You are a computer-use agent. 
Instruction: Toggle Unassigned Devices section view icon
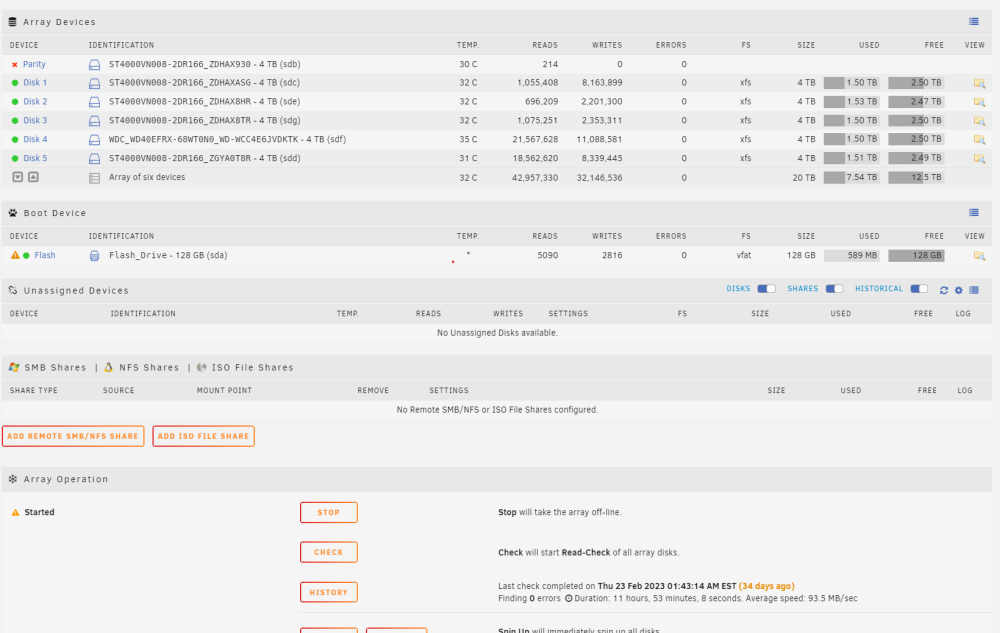[x=974, y=290]
